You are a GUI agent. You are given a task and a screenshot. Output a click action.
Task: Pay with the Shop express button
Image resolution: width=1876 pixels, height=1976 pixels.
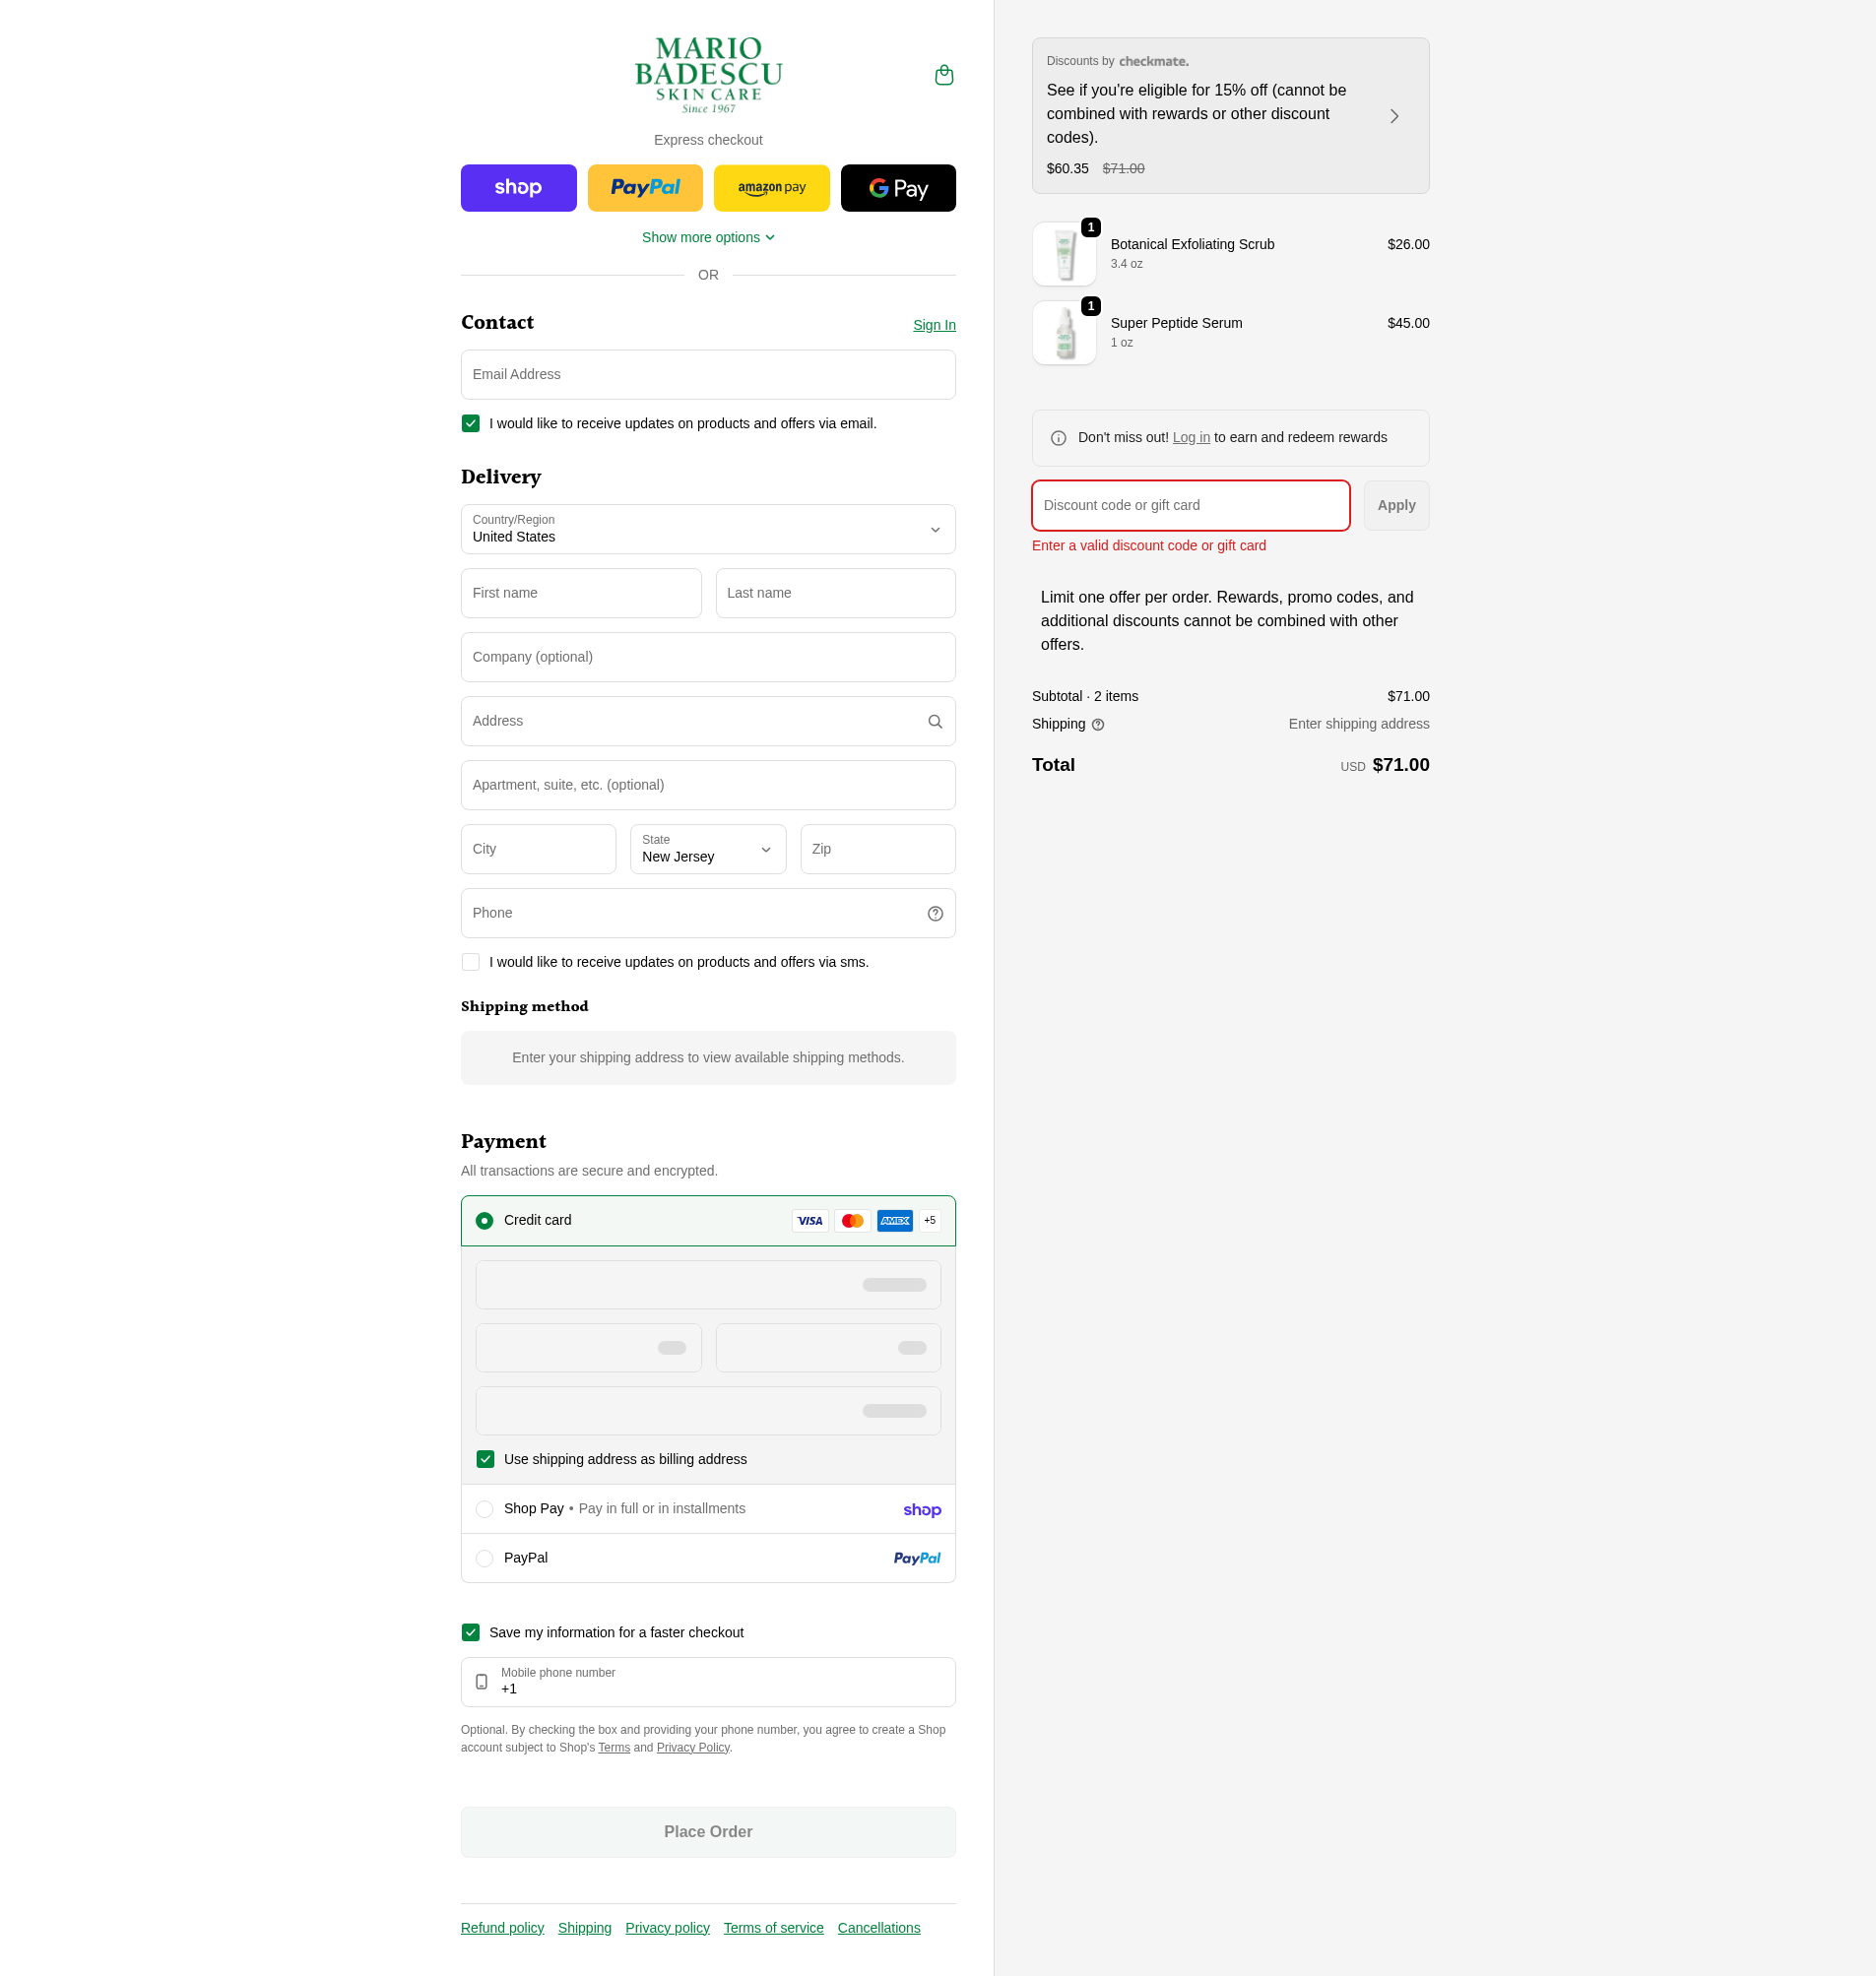point(518,188)
